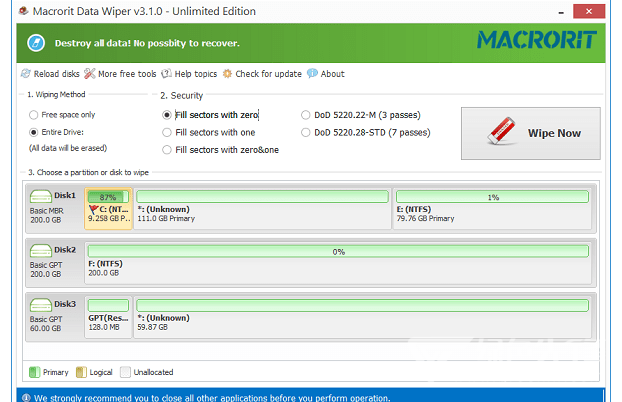
Task: Click '(All data will be erased)' note
Action: (x=68, y=148)
